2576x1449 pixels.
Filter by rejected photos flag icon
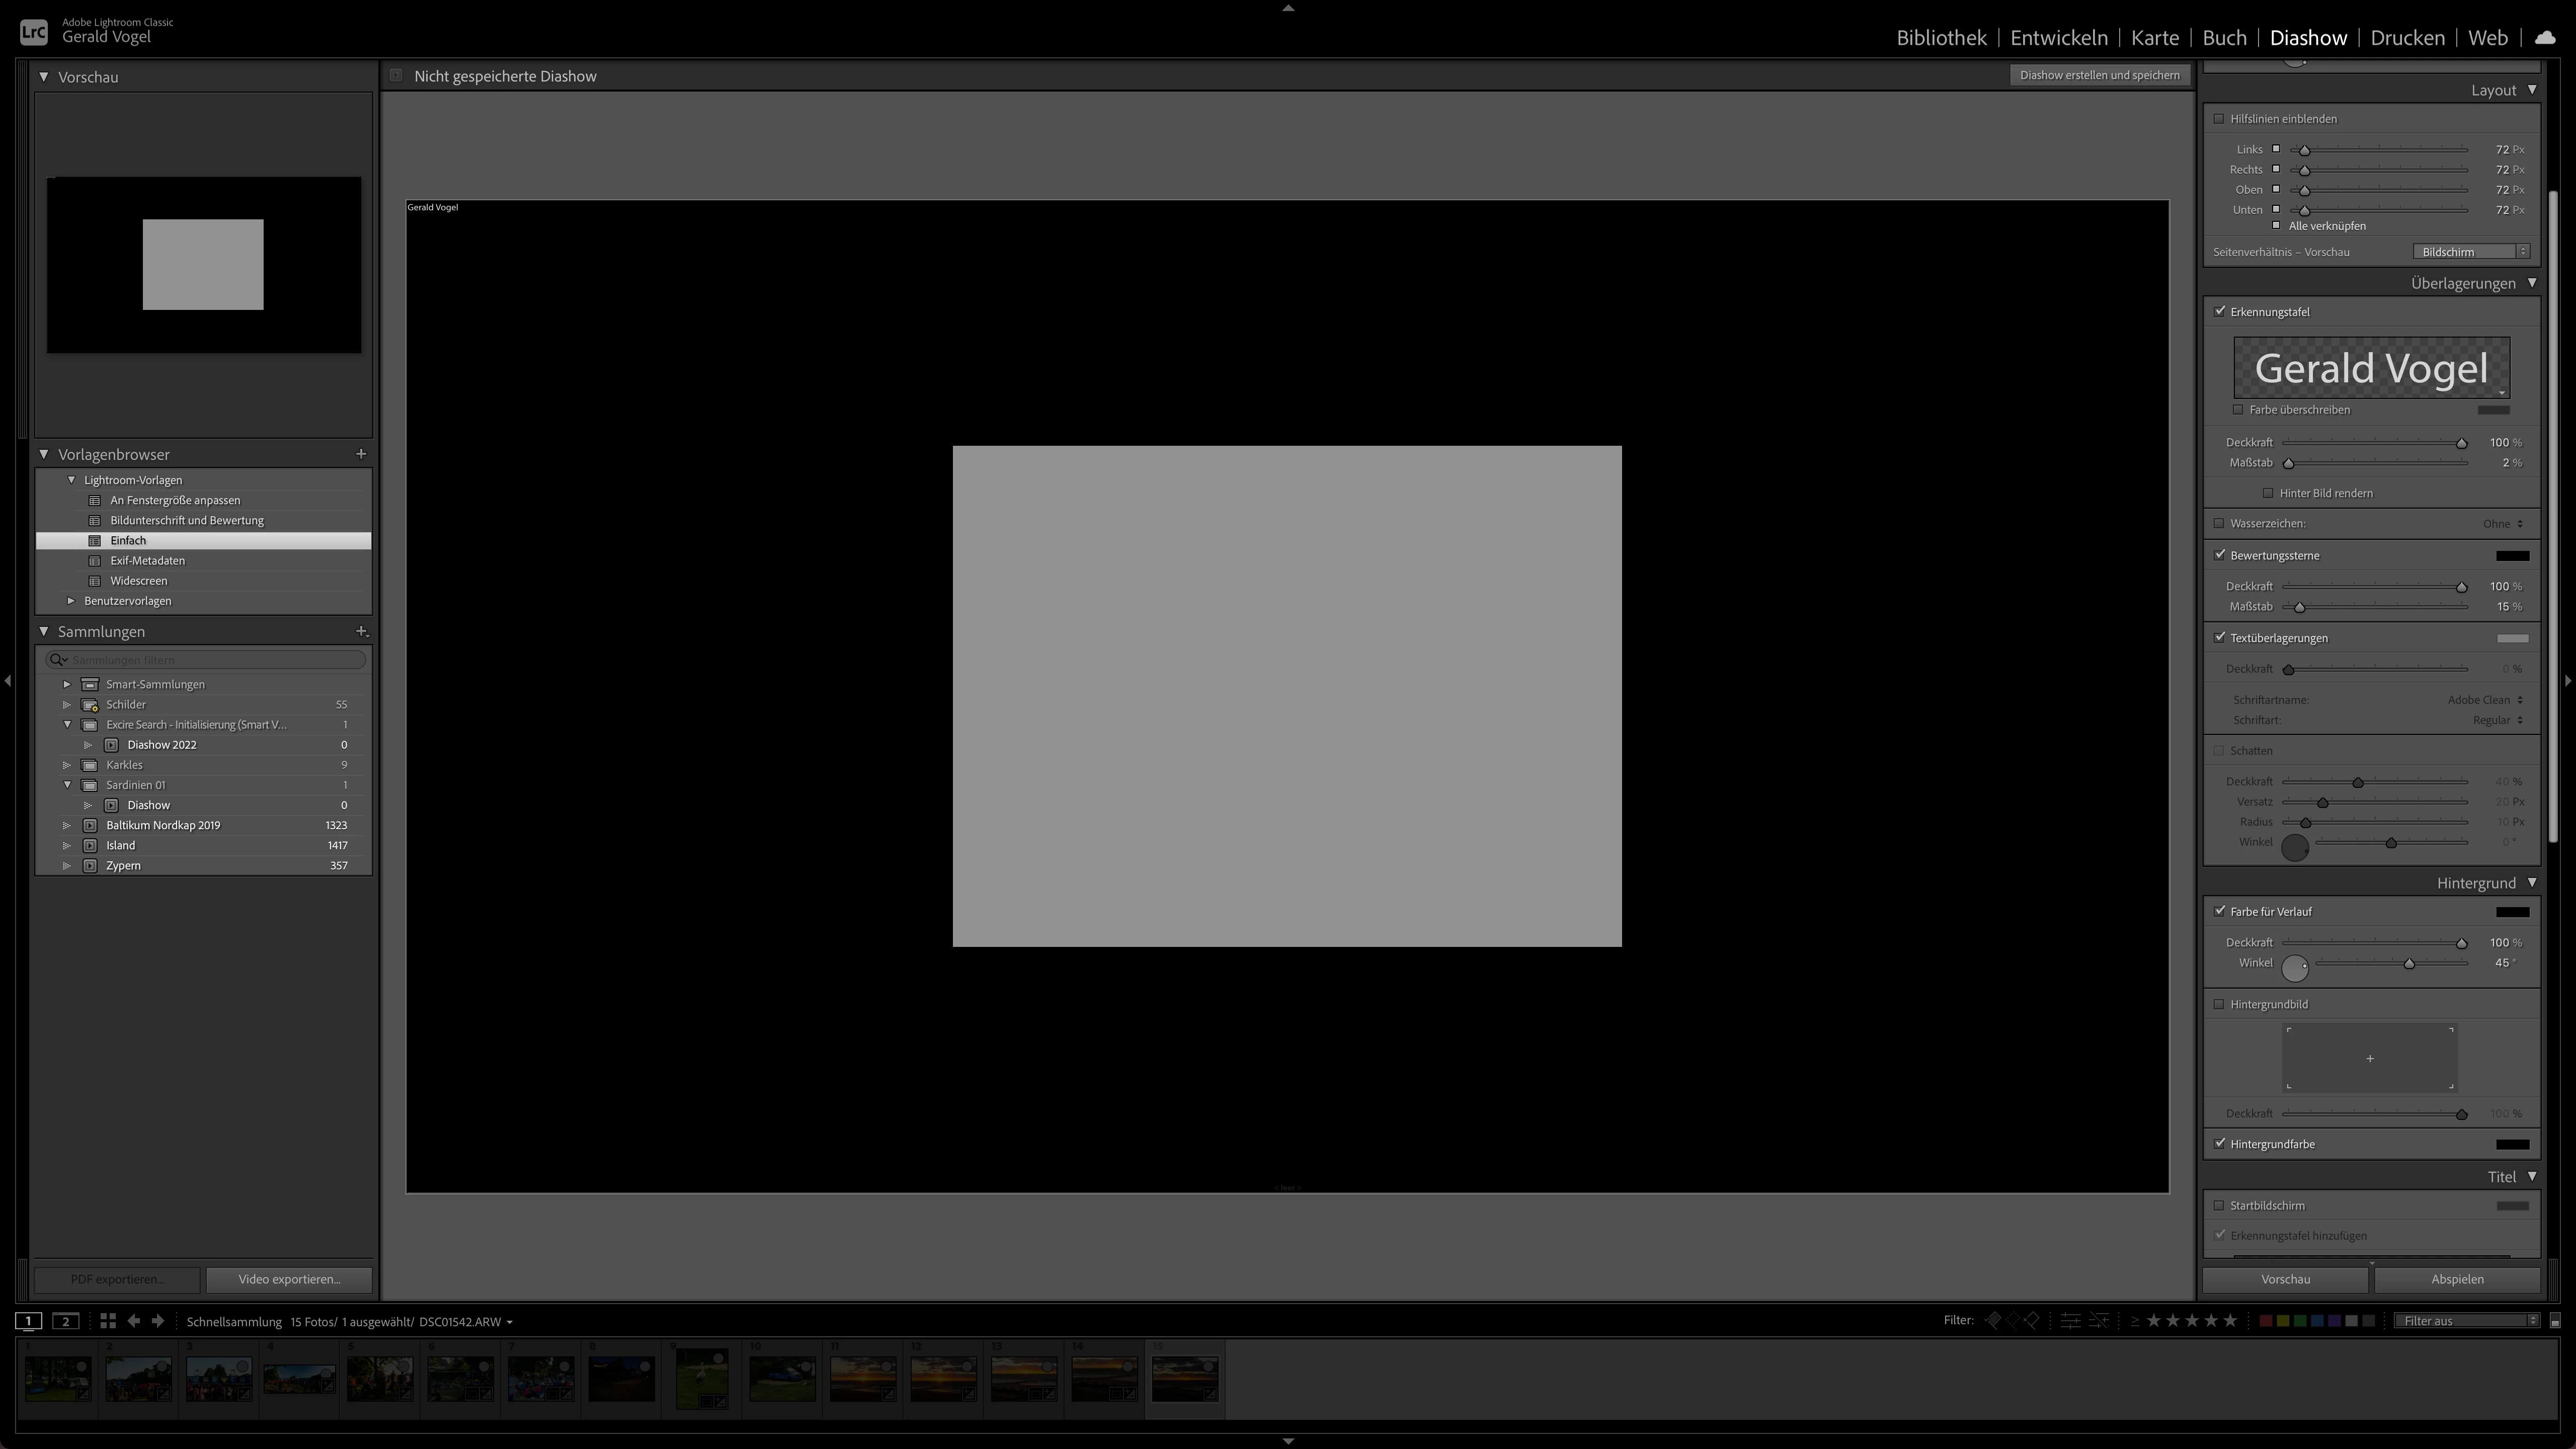coord(2032,1321)
